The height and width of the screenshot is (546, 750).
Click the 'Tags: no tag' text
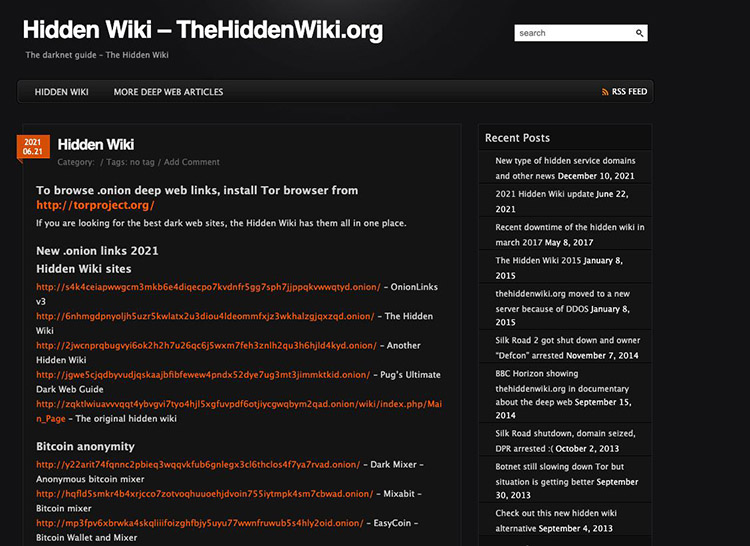[130, 162]
